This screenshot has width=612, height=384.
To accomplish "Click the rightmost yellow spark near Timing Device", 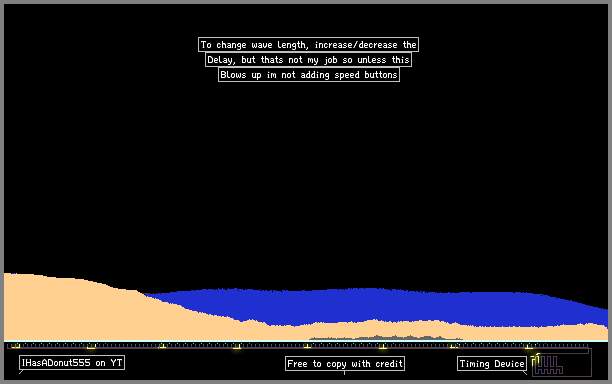I will (x=529, y=347).
